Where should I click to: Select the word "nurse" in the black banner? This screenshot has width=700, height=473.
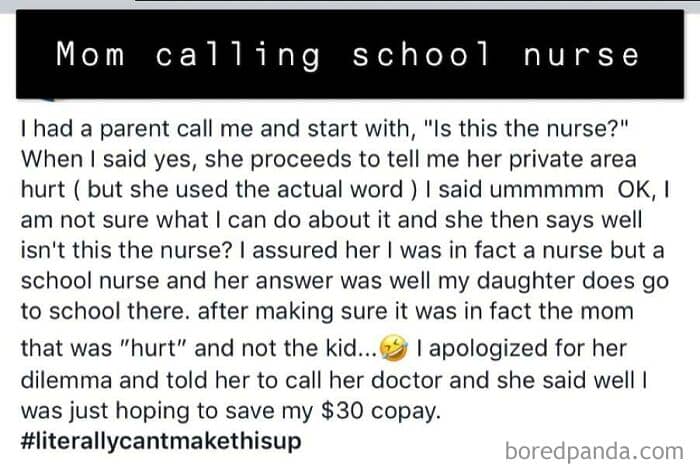(x=581, y=55)
